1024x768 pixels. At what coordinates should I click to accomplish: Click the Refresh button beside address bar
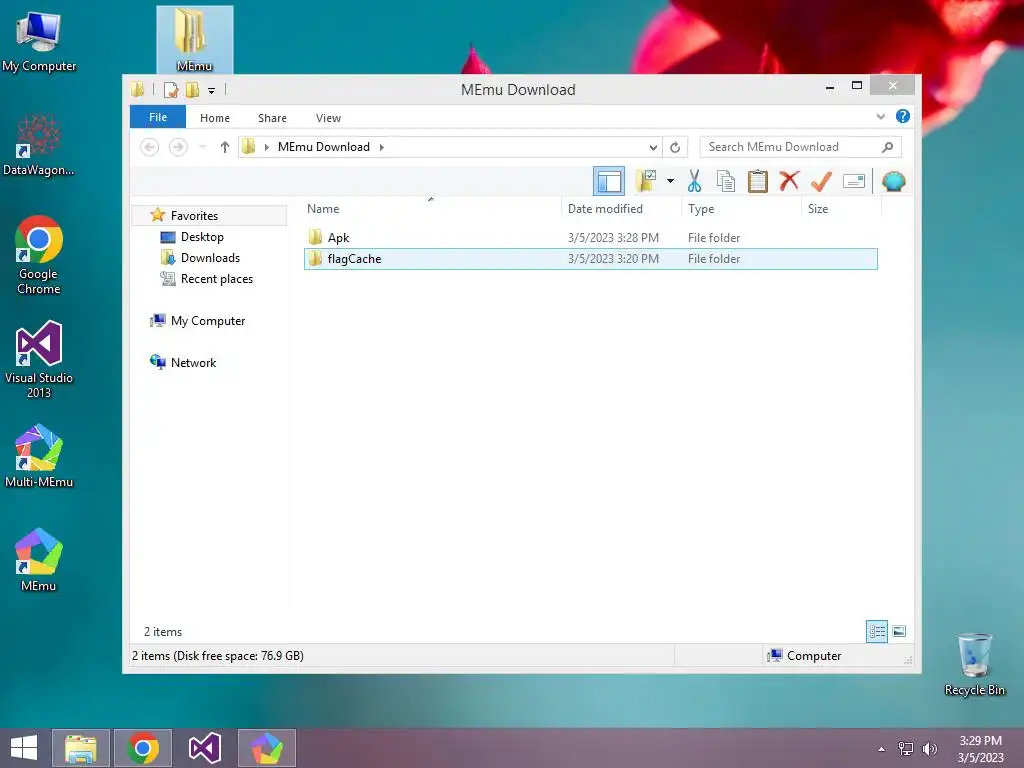pyautogui.click(x=675, y=147)
